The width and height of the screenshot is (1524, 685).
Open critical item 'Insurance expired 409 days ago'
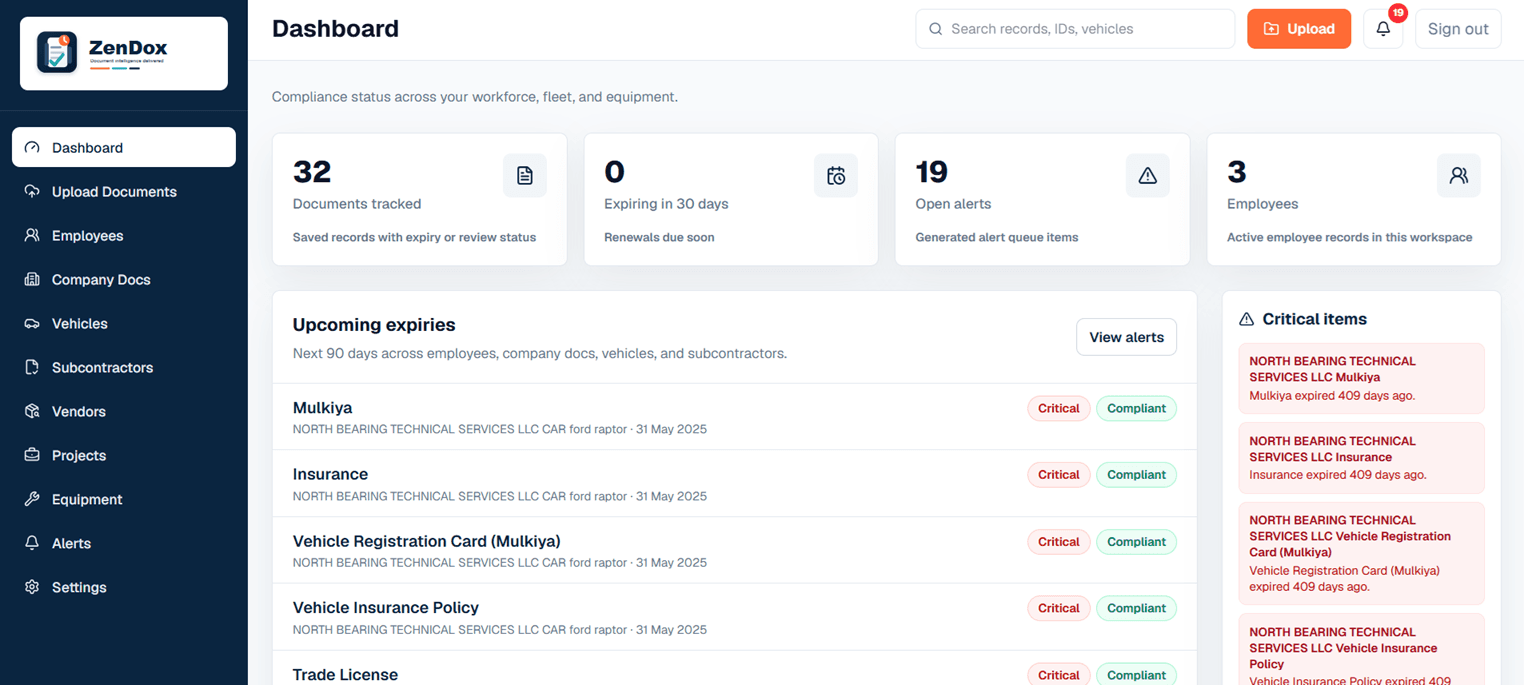coord(1361,458)
